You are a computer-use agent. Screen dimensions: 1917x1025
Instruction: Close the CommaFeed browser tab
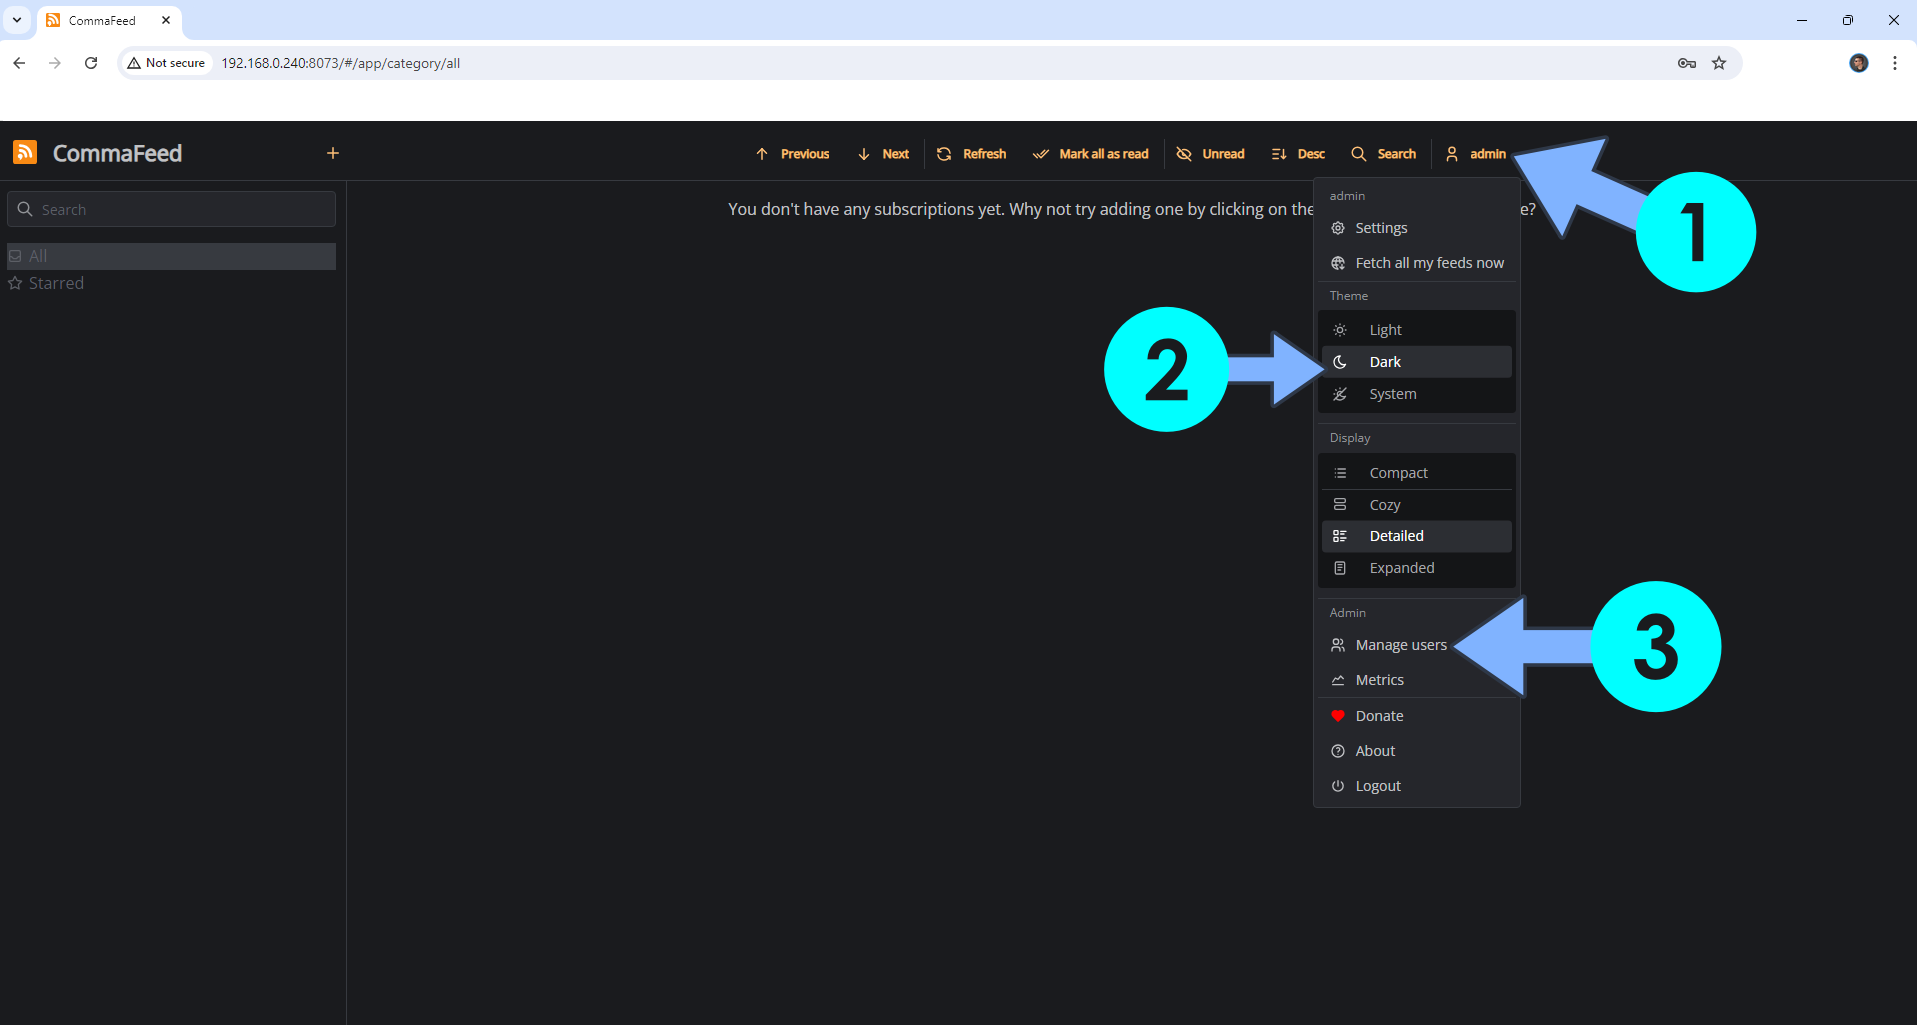click(166, 20)
